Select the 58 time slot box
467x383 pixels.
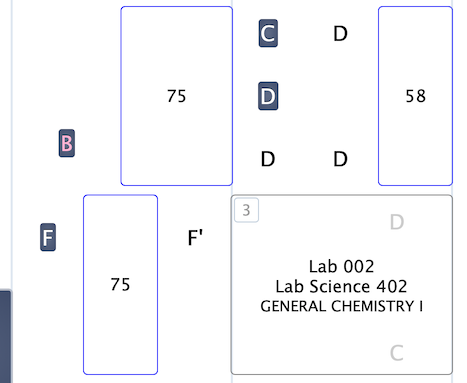[x=415, y=96]
